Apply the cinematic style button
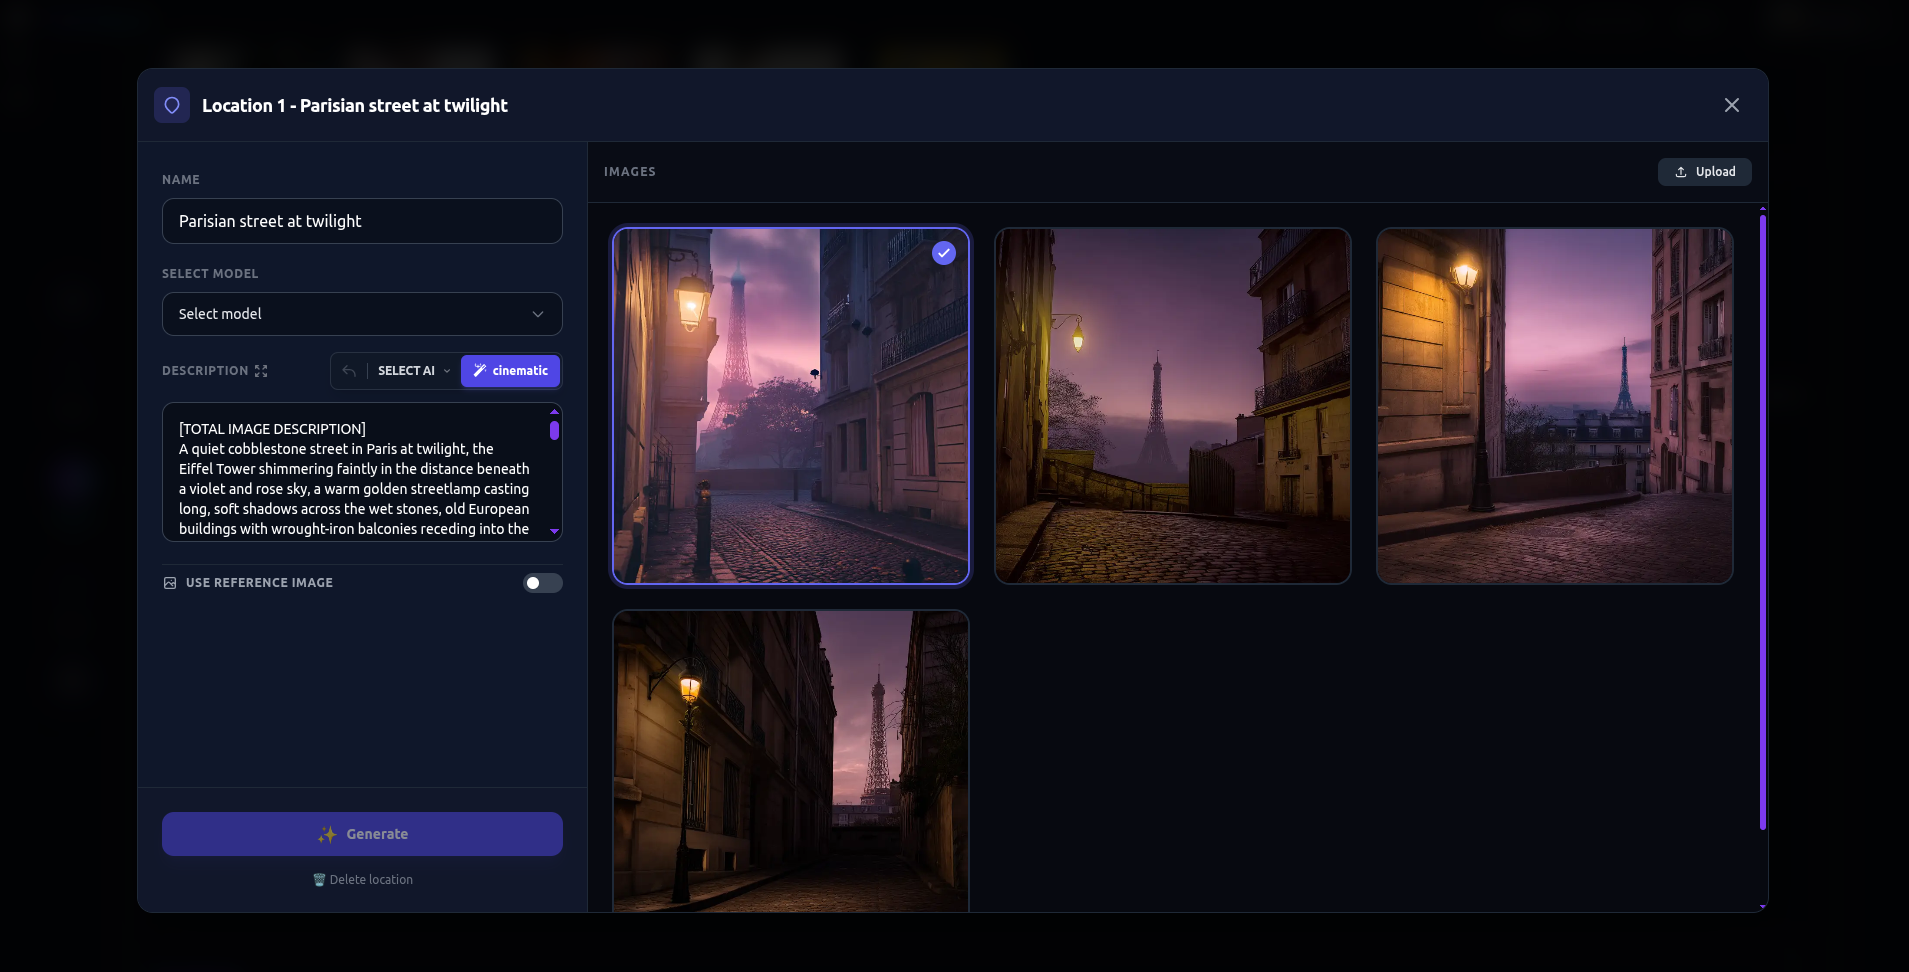Image resolution: width=1909 pixels, height=972 pixels. [510, 371]
